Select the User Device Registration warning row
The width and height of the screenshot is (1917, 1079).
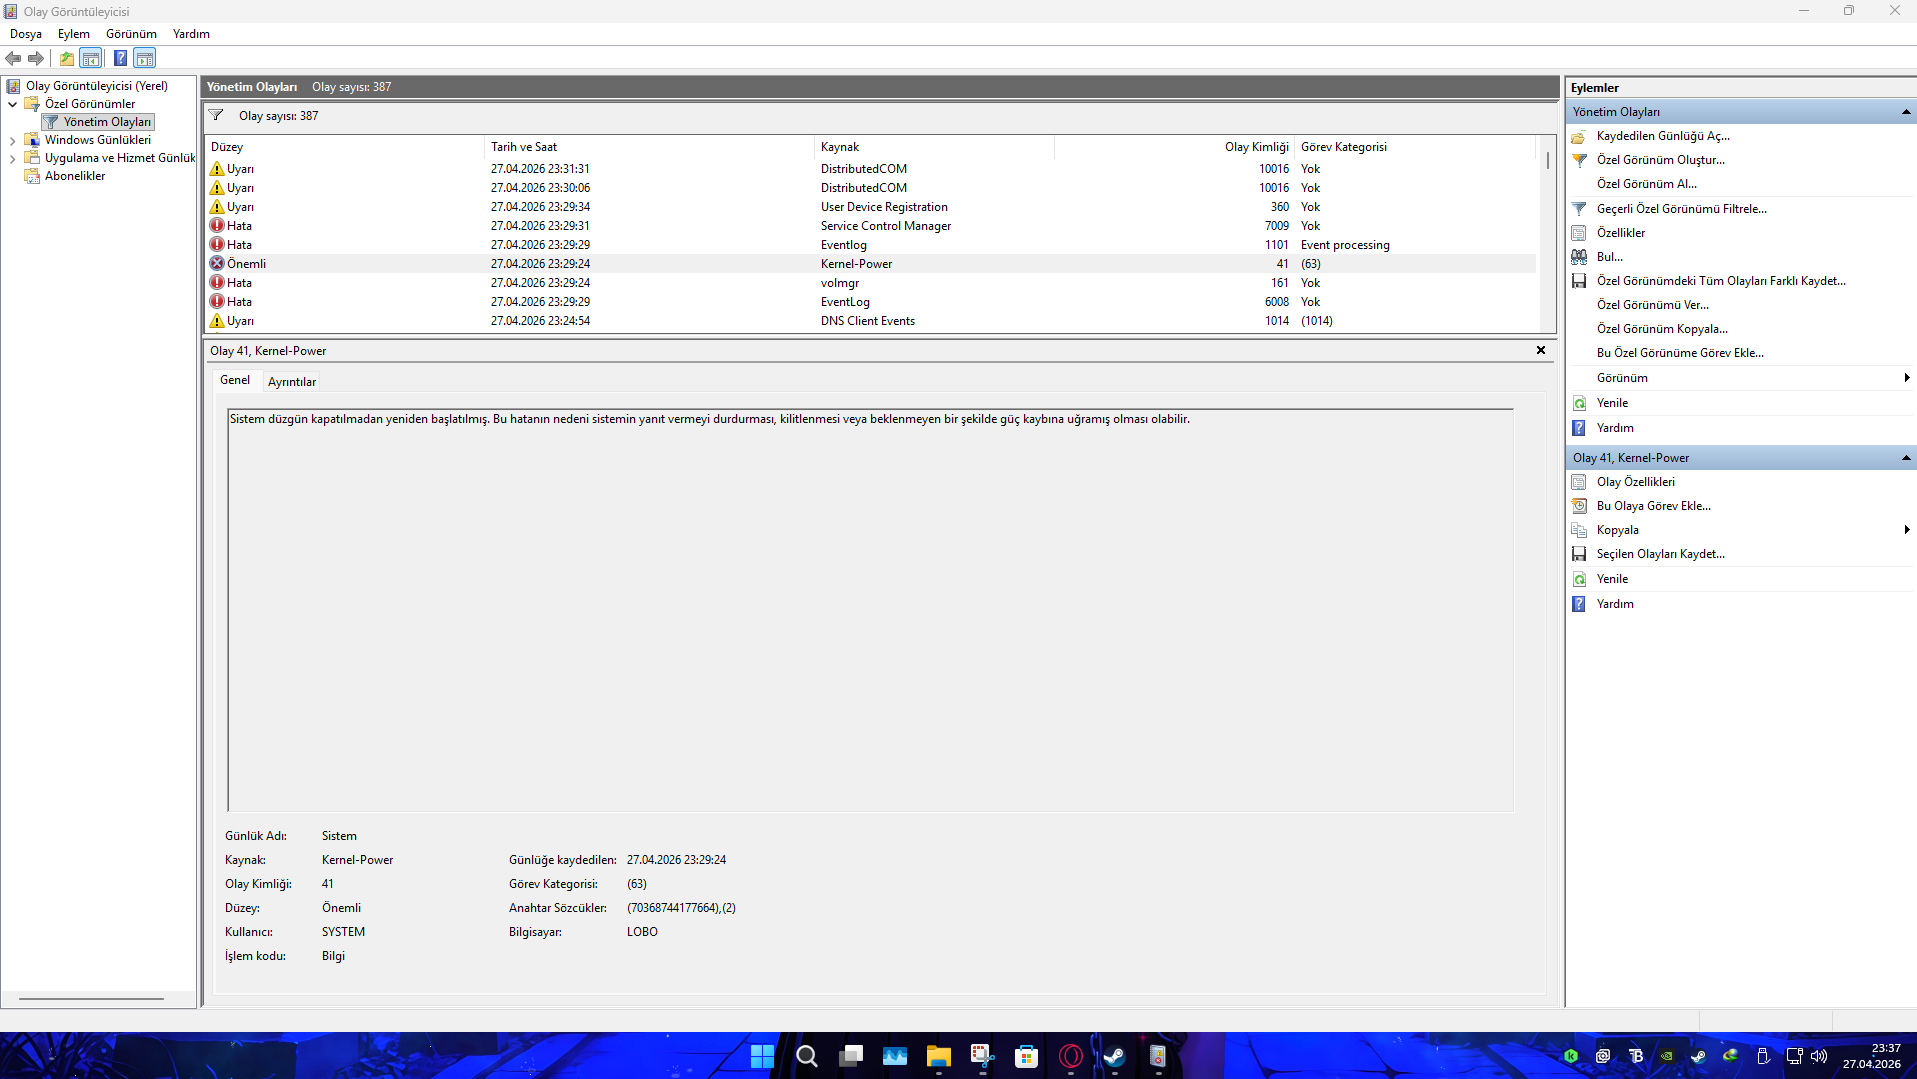point(870,207)
